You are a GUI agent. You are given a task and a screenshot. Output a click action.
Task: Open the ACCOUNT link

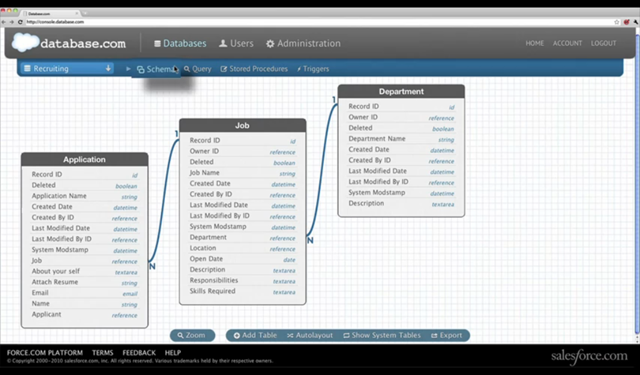[x=567, y=43]
